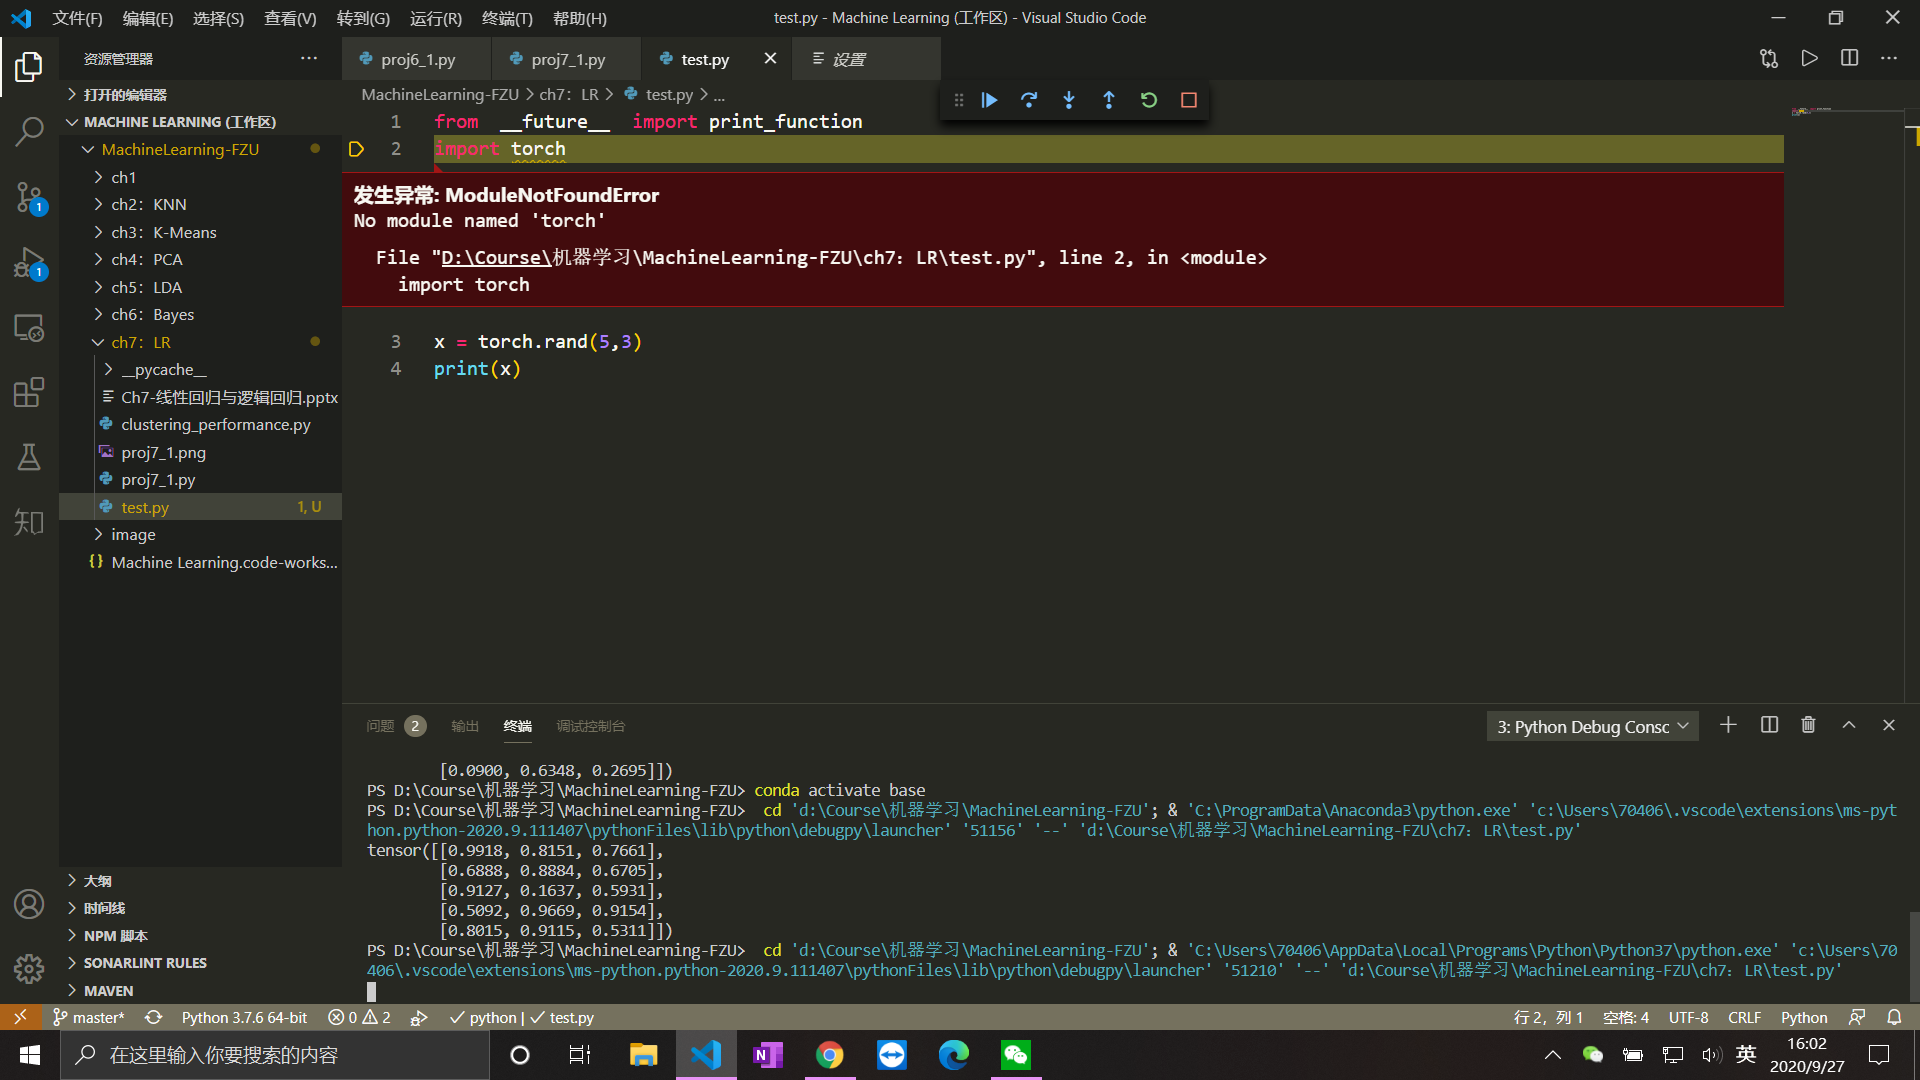Screen dimensions: 1920x1080
Task: Click the debug Continue button
Action: pos(989,100)
